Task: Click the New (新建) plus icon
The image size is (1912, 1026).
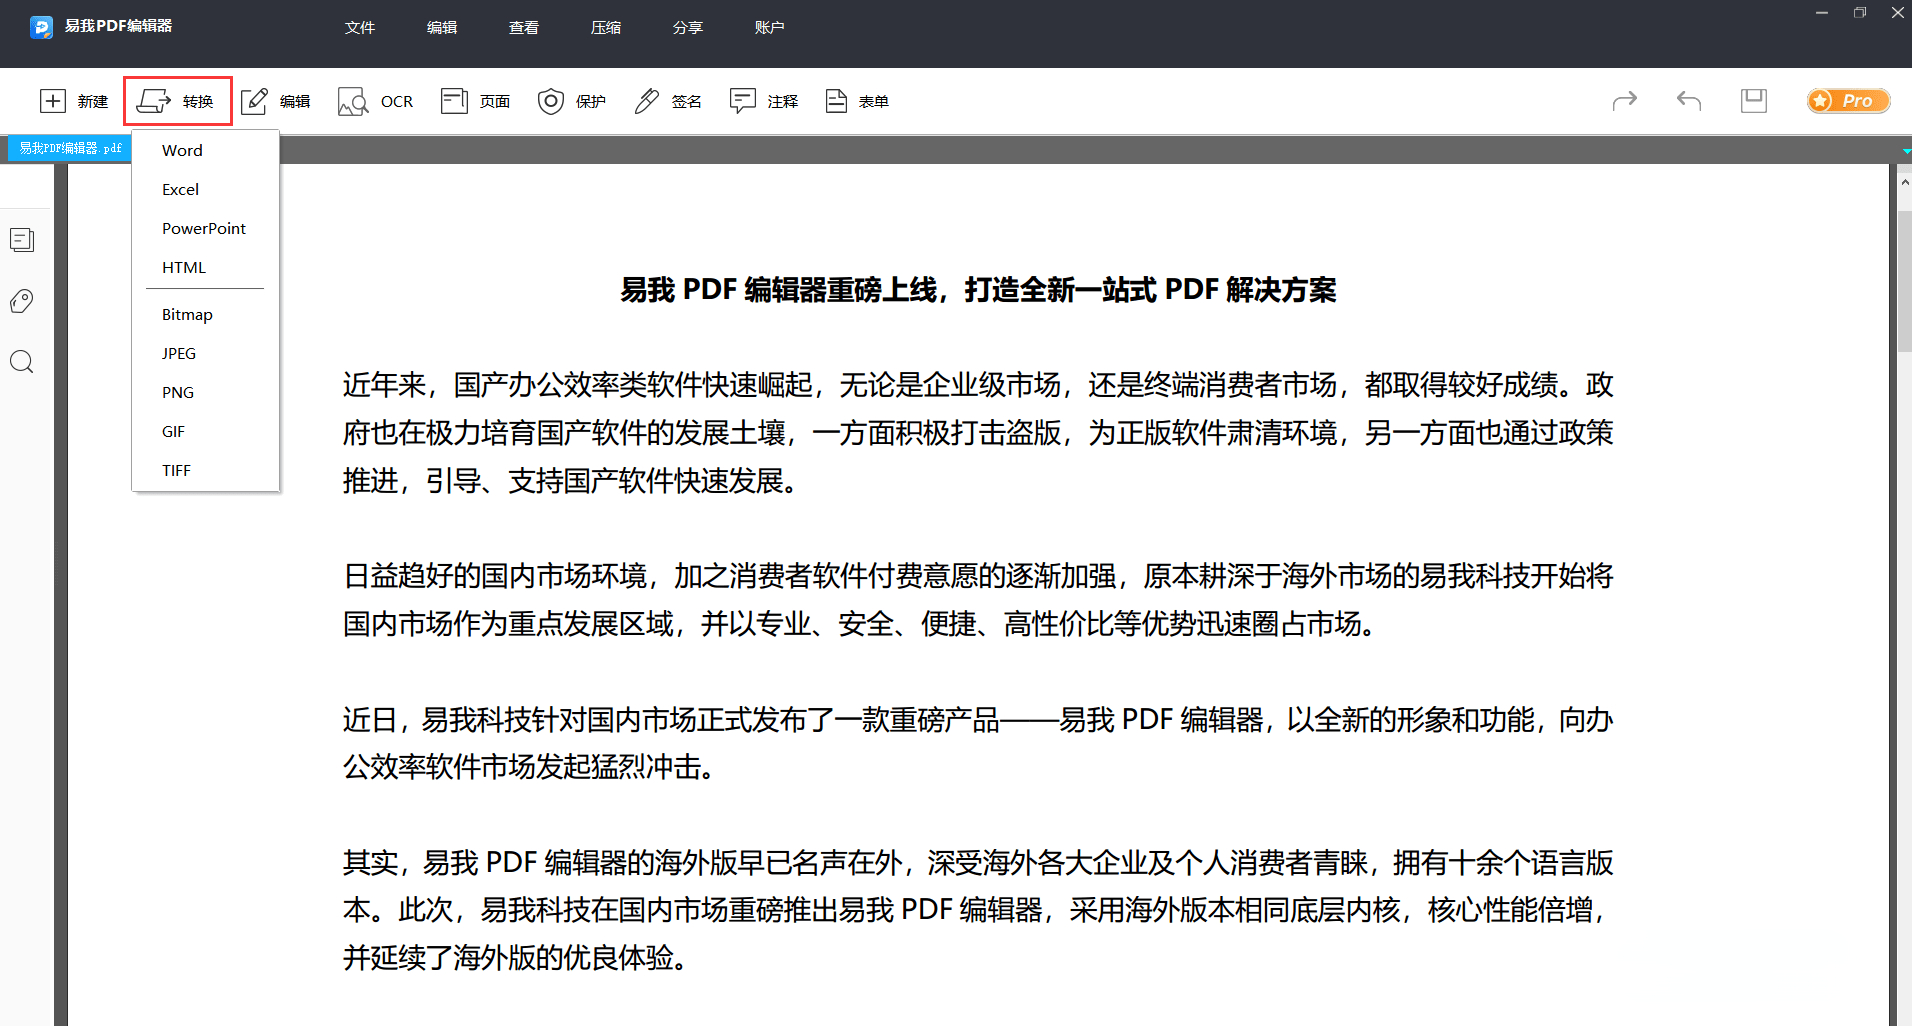Action: click(x=53, y=101)
